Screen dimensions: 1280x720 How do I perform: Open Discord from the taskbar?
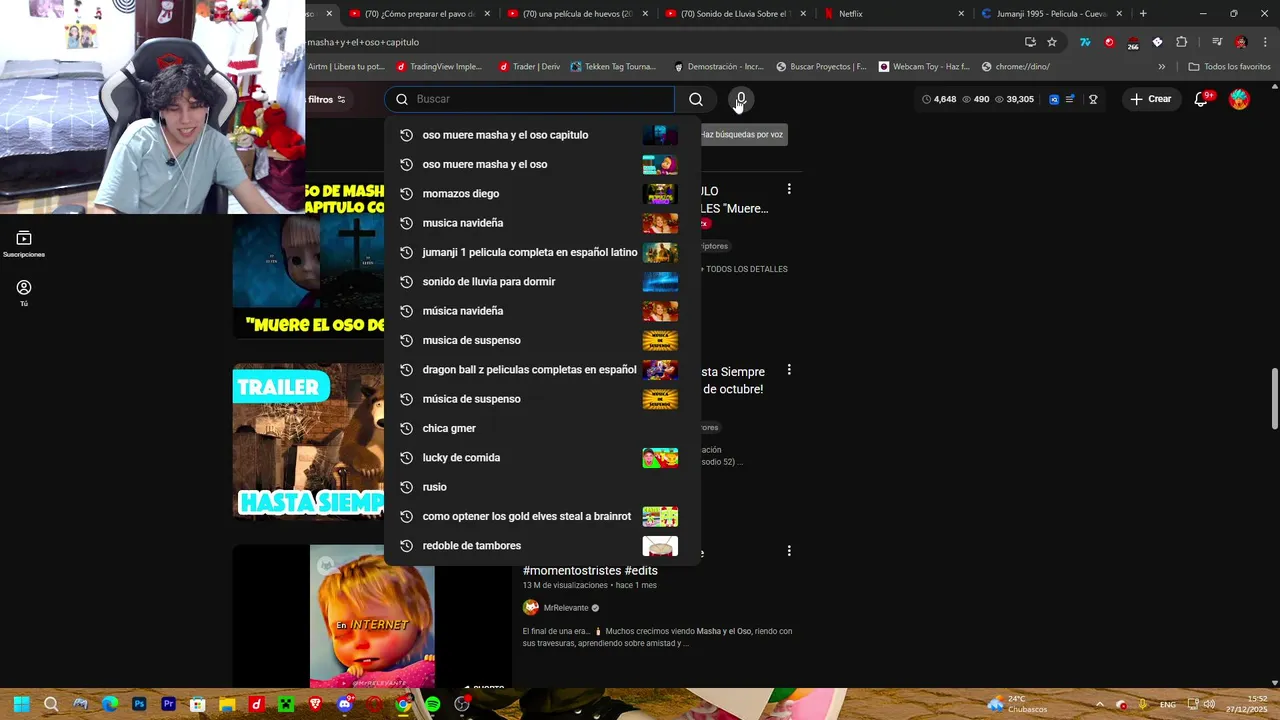345,704
